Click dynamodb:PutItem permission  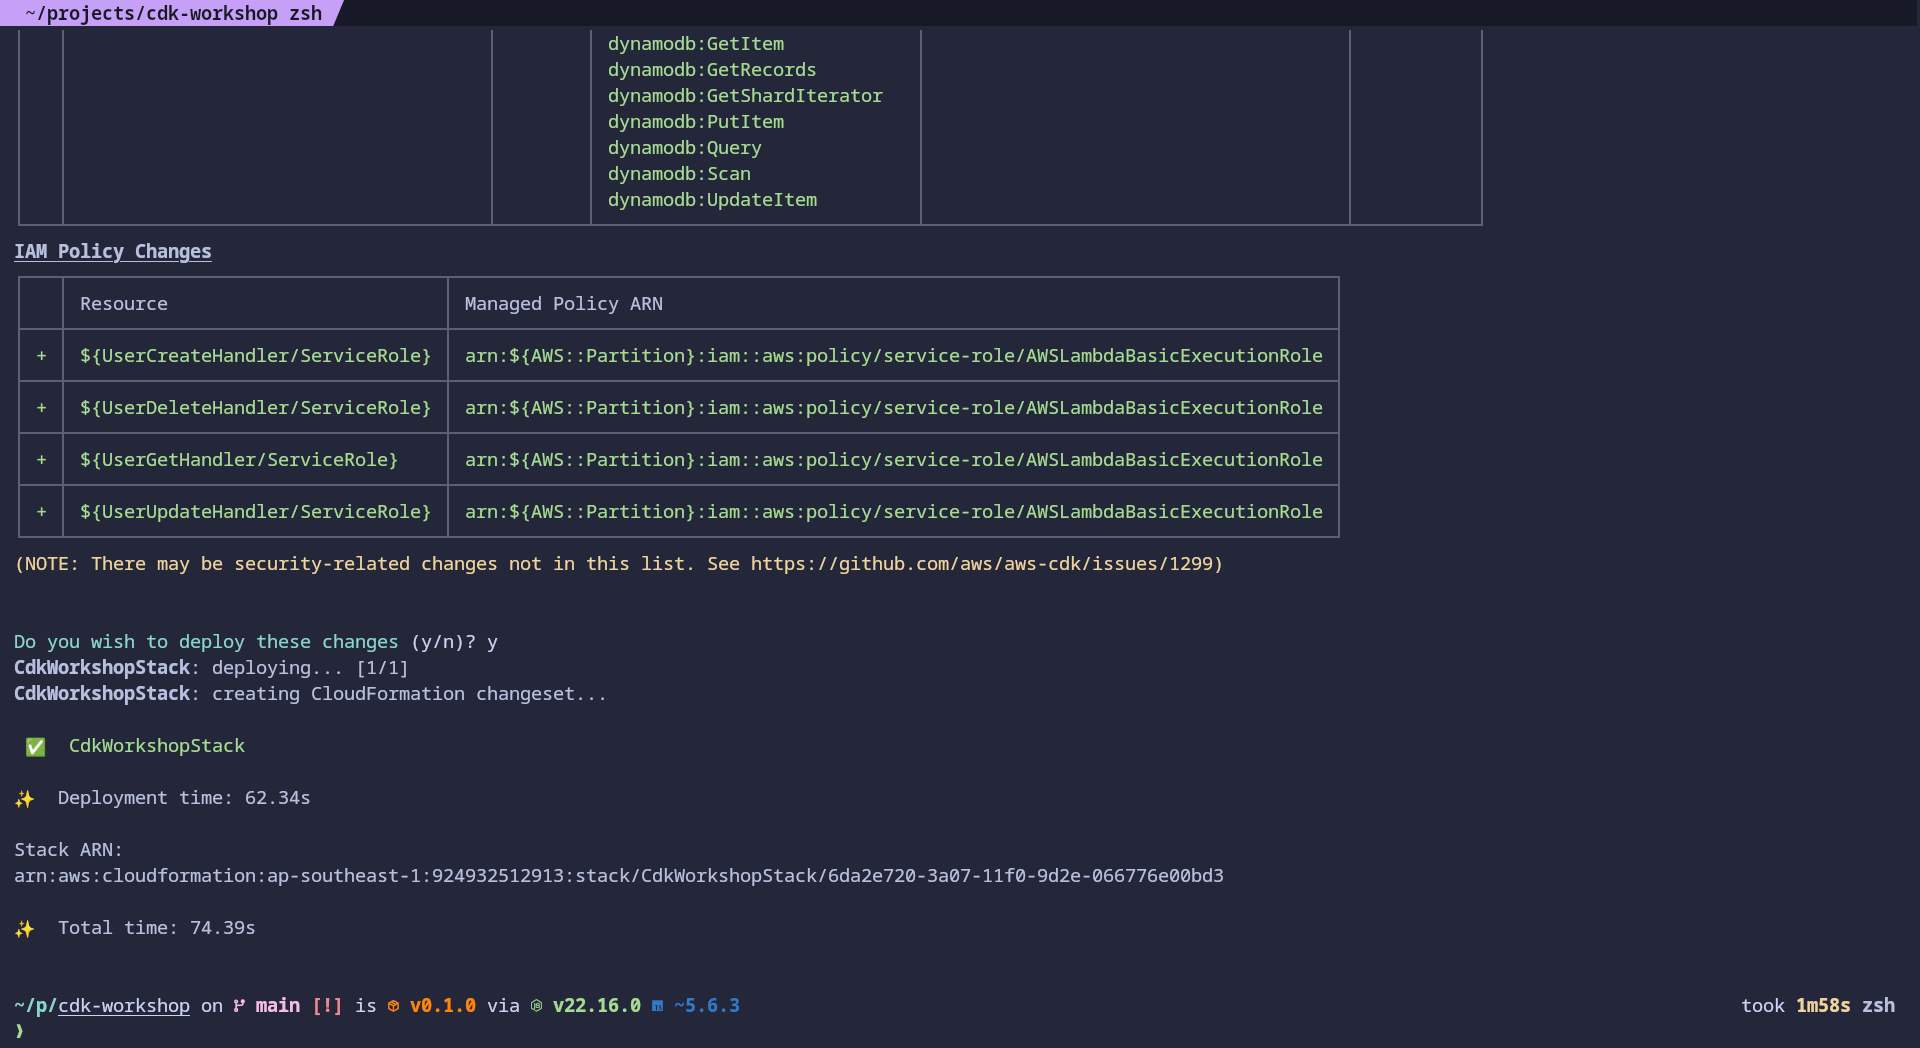coord(696,122)
